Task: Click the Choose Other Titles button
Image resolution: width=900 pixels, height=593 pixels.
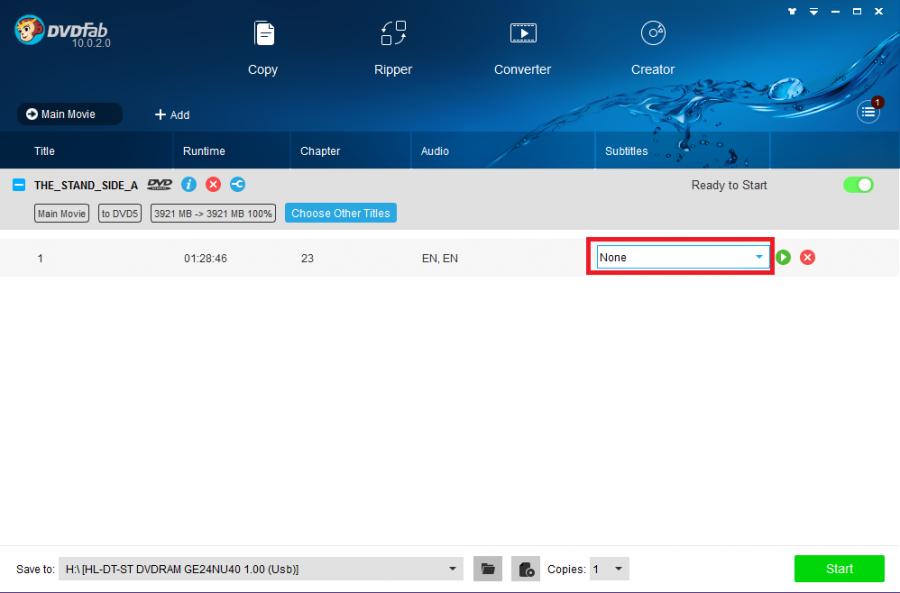Action: pyautogui.click(x=340, y=213)
